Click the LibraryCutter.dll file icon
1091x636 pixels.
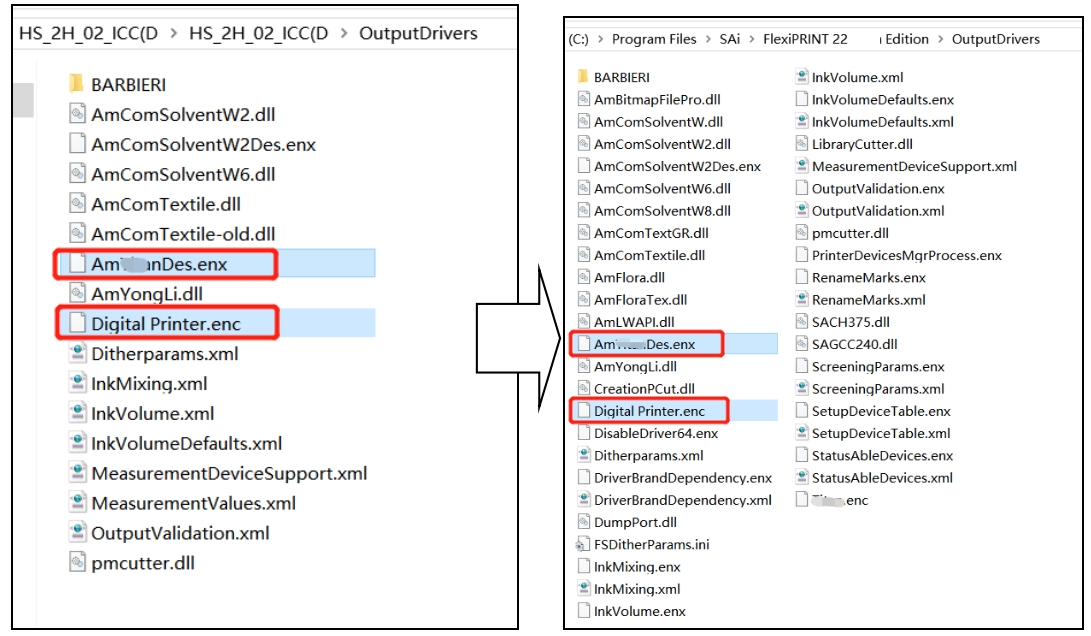802,144
